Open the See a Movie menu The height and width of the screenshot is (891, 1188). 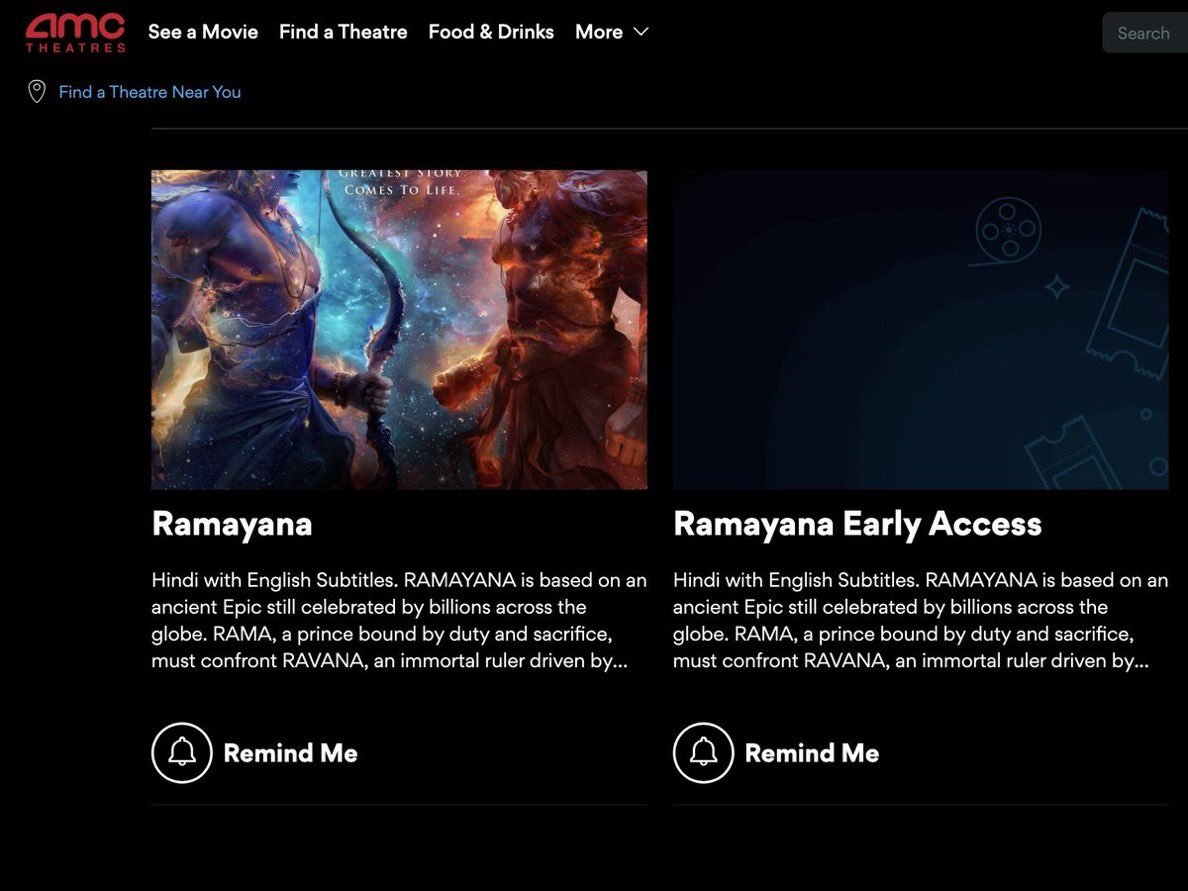(x=203, y=32)
